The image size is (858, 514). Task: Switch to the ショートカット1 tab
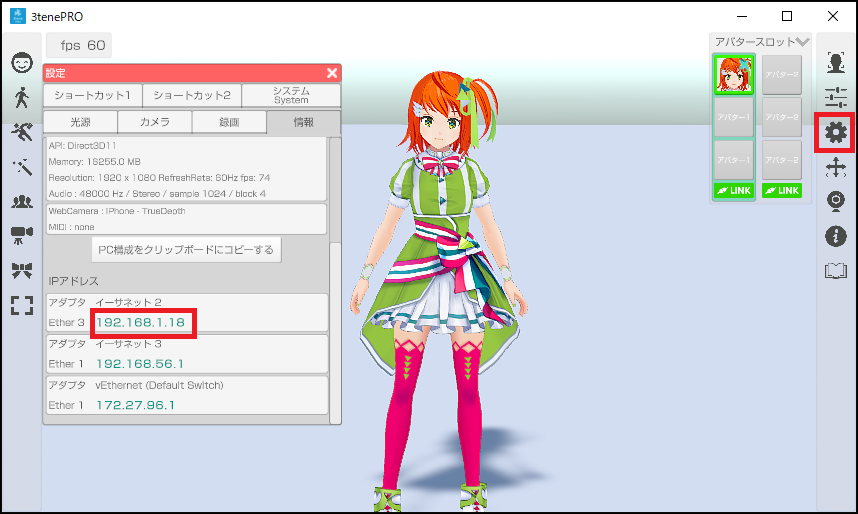(92, 95)
